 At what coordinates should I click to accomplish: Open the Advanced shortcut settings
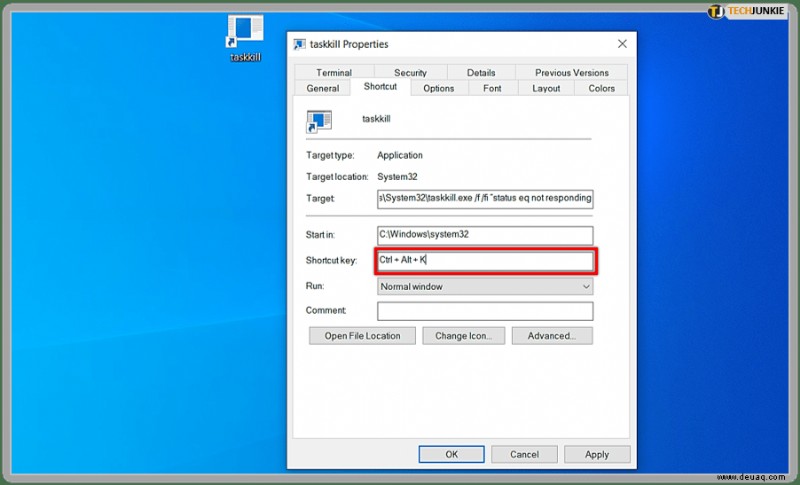pyautogui.click(x=552, y=336)
